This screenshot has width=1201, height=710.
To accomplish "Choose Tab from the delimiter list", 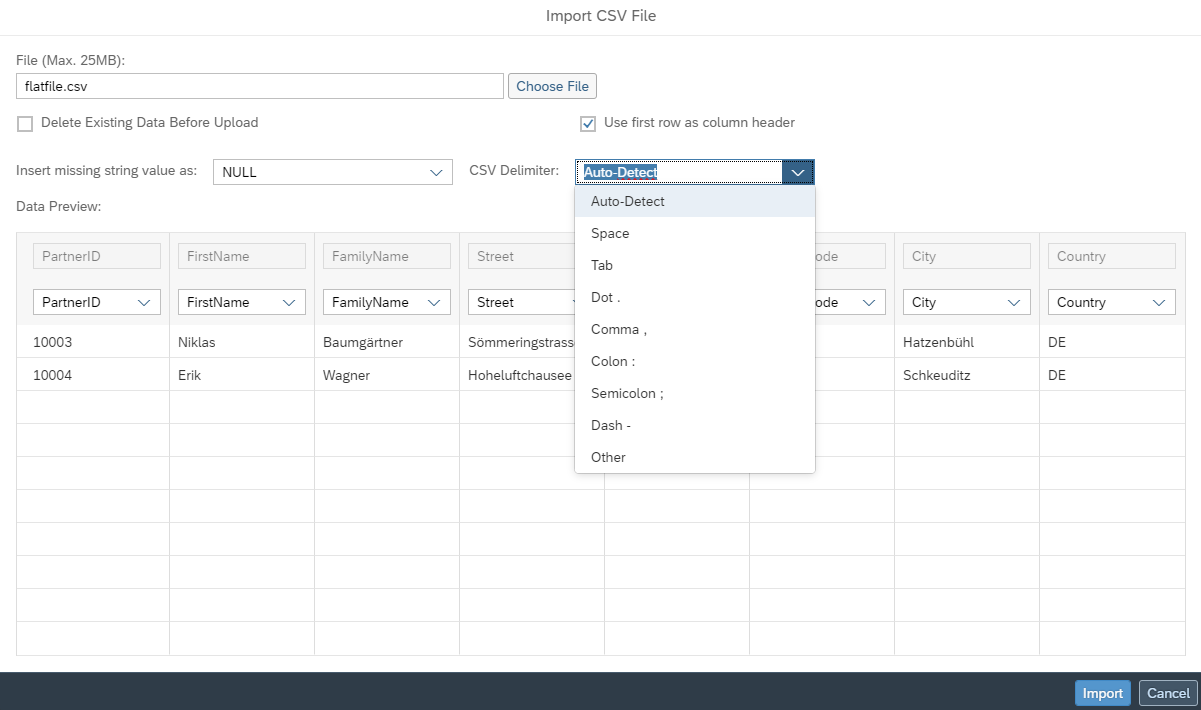I will click(x=601, y=265).
